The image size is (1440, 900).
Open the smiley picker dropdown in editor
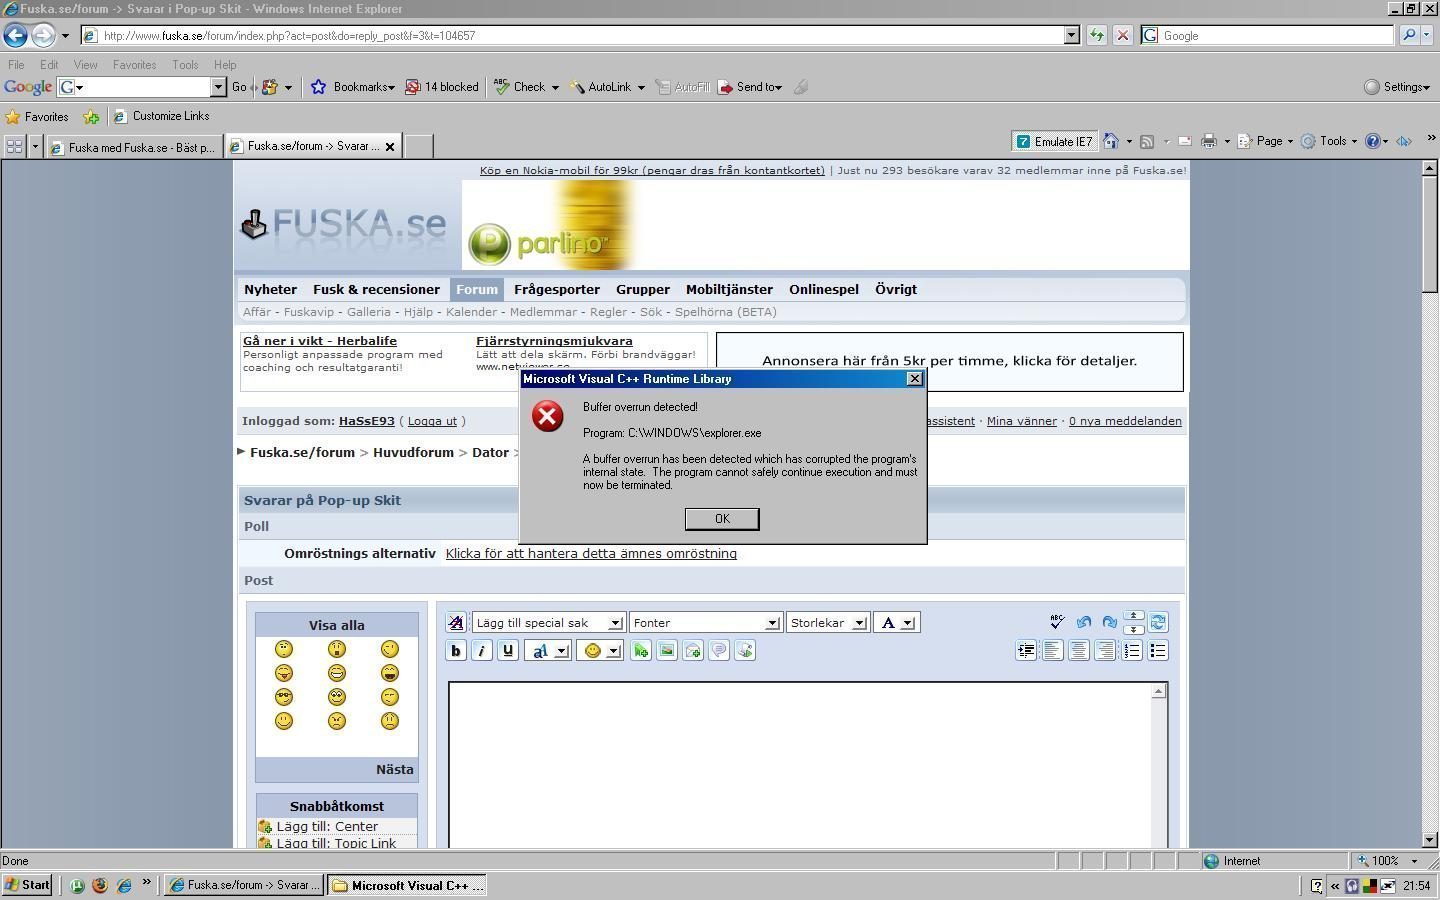click(599, 651)
